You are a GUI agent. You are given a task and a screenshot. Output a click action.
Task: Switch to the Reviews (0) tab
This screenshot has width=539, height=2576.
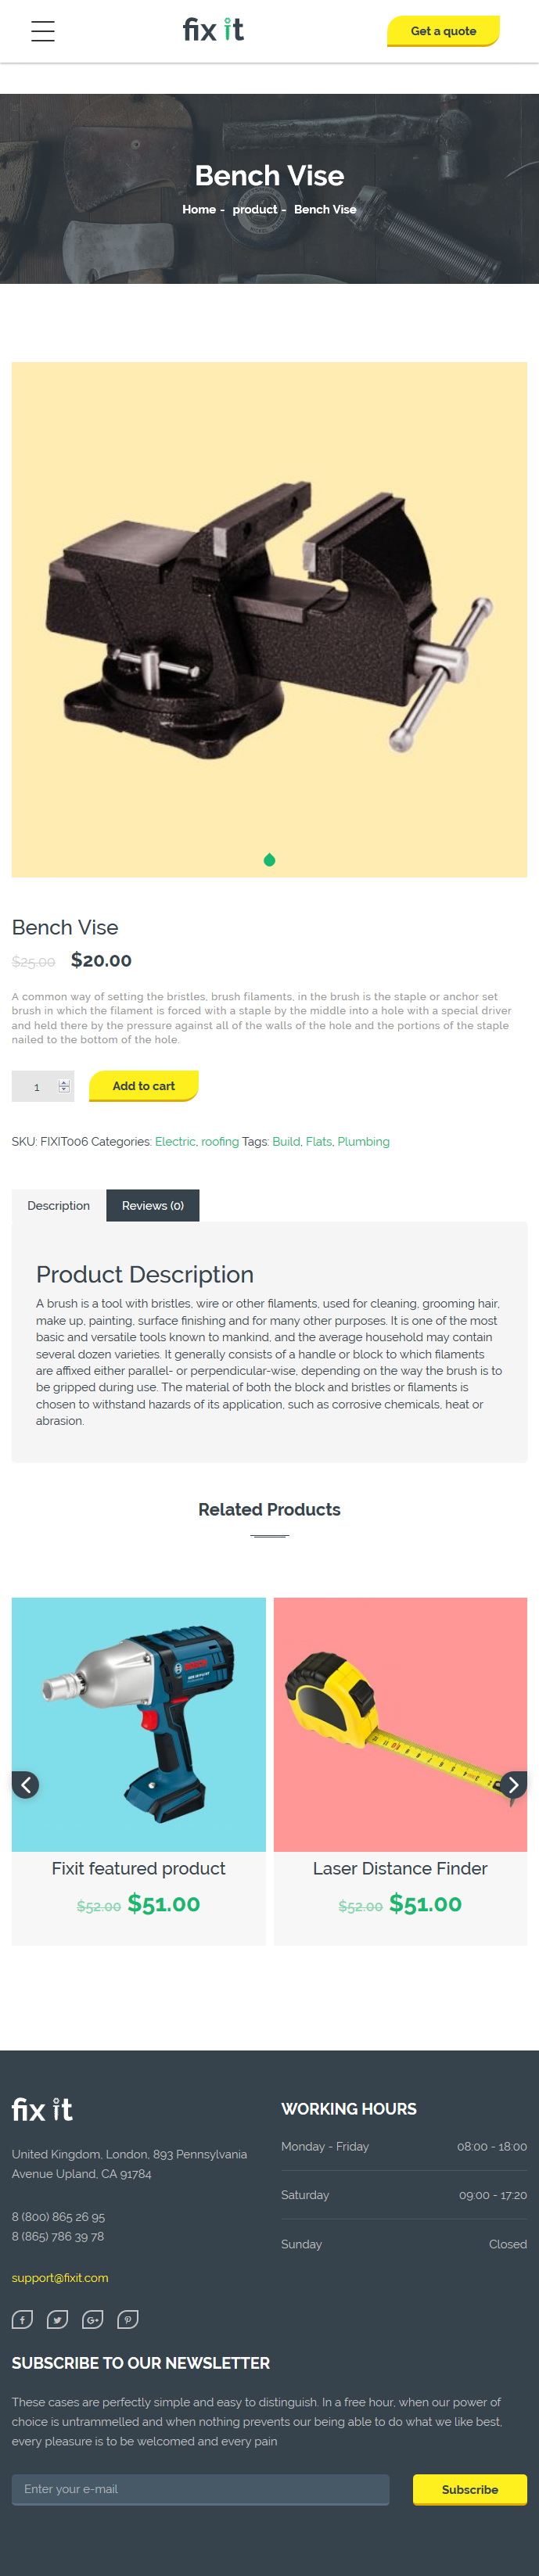(x=153, y=1205)
